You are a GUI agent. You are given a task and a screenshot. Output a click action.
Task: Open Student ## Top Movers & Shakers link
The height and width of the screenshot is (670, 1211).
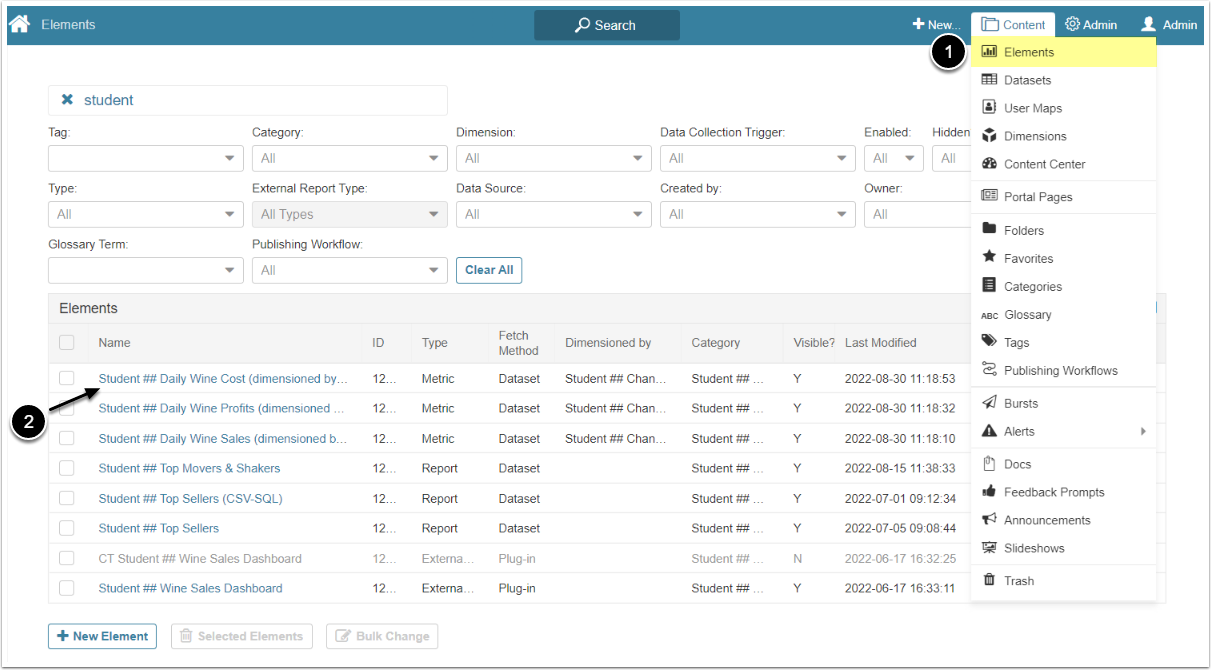[x=189, y=468]
